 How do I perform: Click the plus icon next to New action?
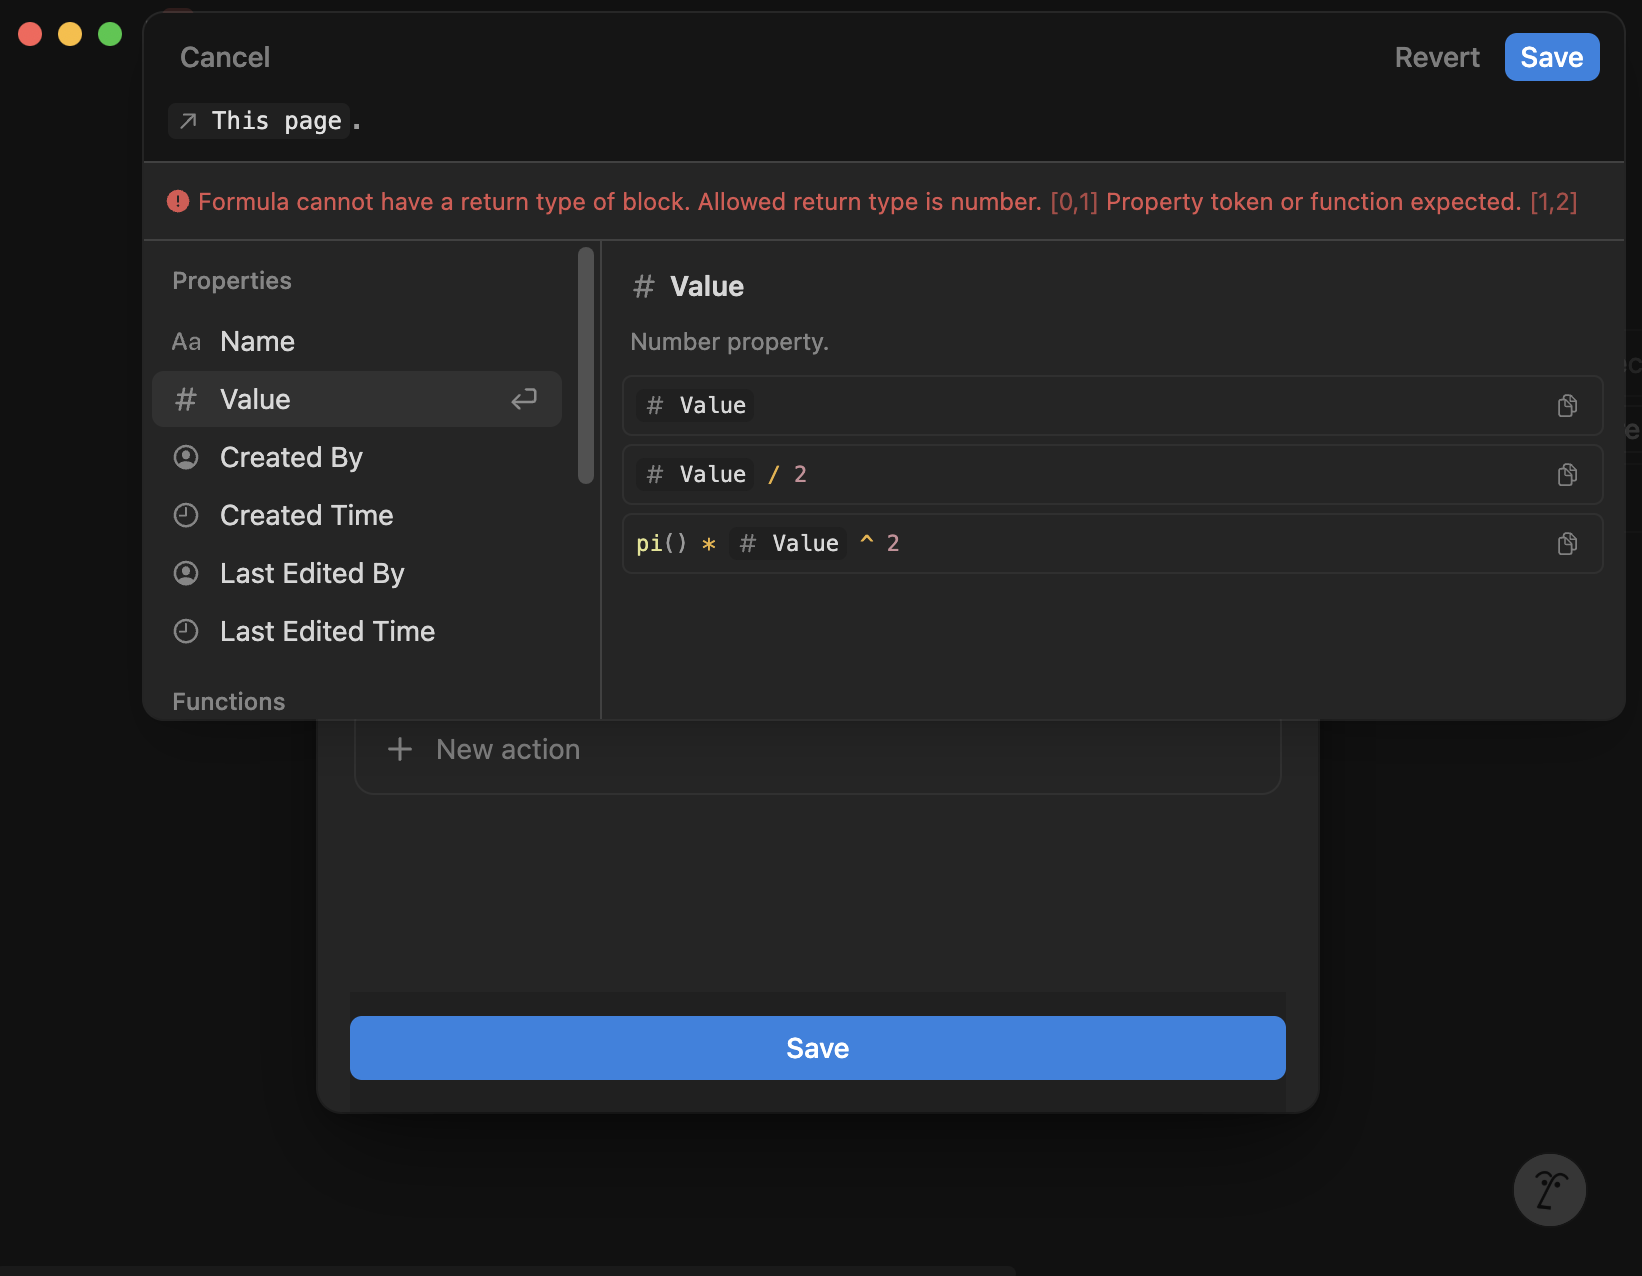(400, 748)
